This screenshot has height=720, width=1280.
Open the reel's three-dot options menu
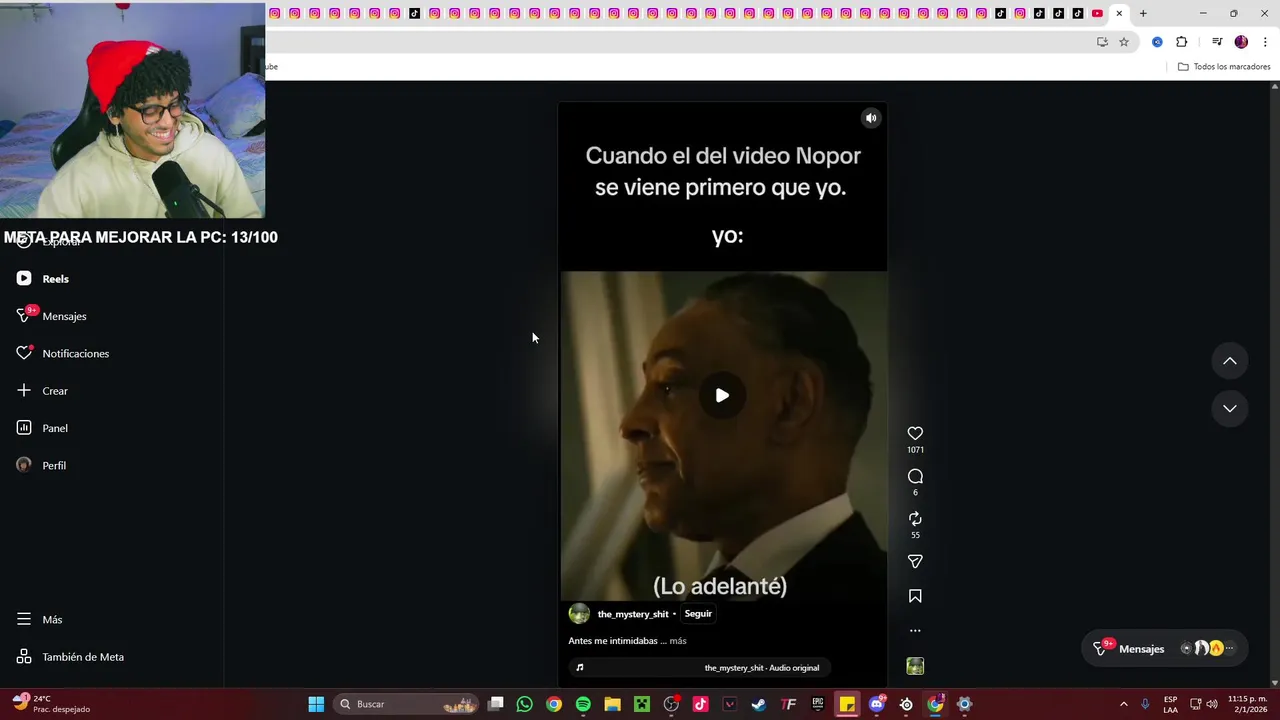[915, 631]
